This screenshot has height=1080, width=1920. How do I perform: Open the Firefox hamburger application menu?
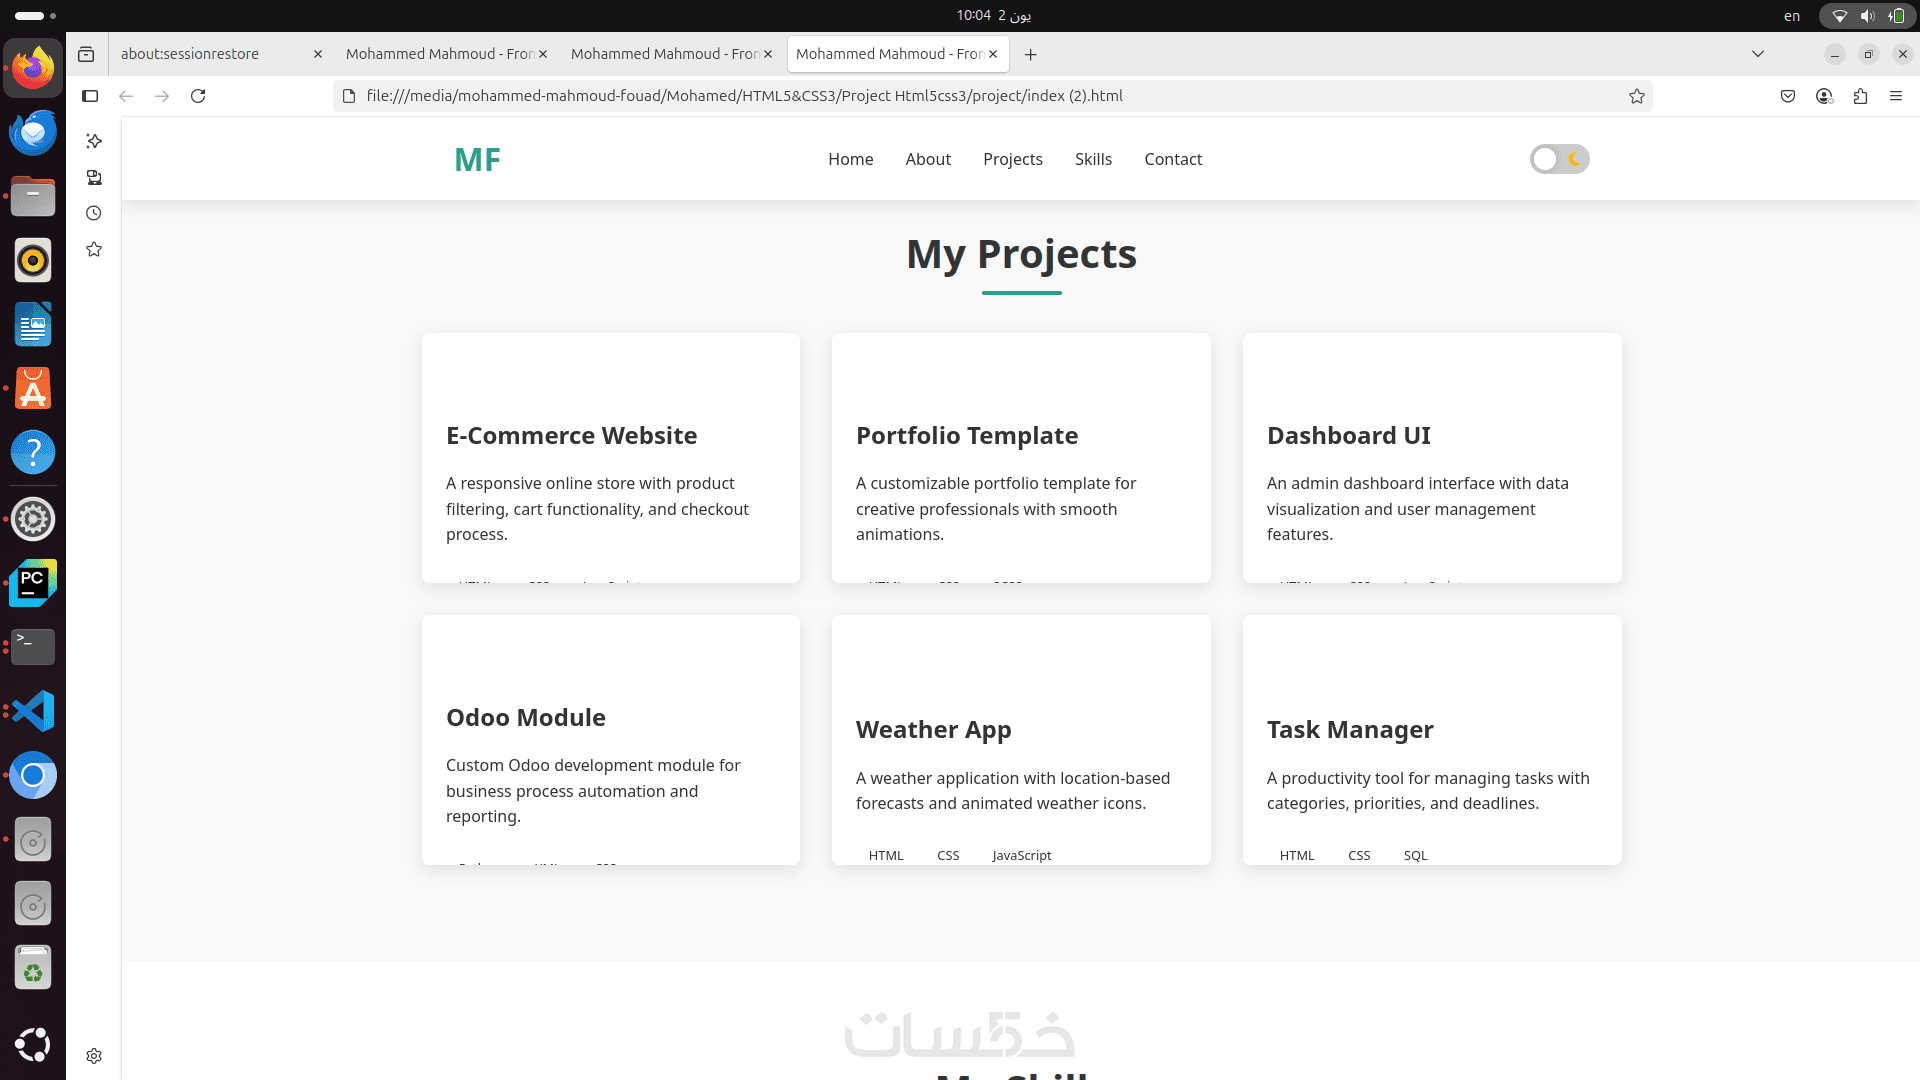(1896, 96)
